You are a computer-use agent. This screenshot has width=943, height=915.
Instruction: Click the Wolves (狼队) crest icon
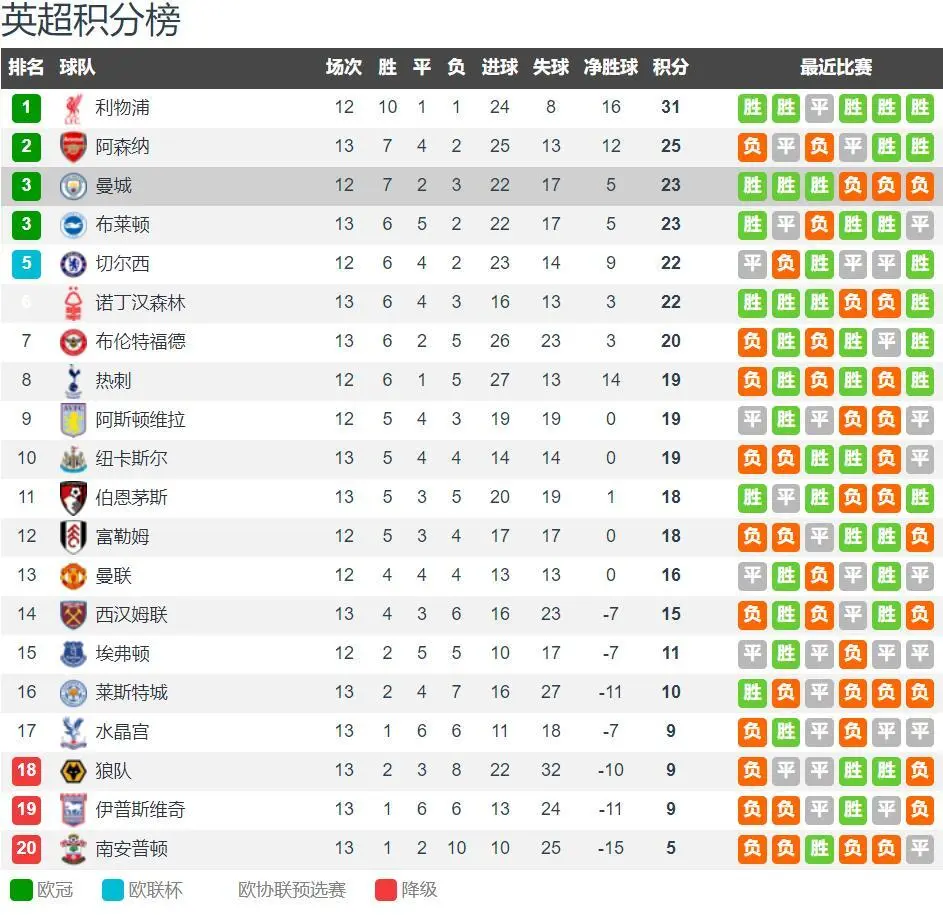pyautogui.click(x=73, y=771)
